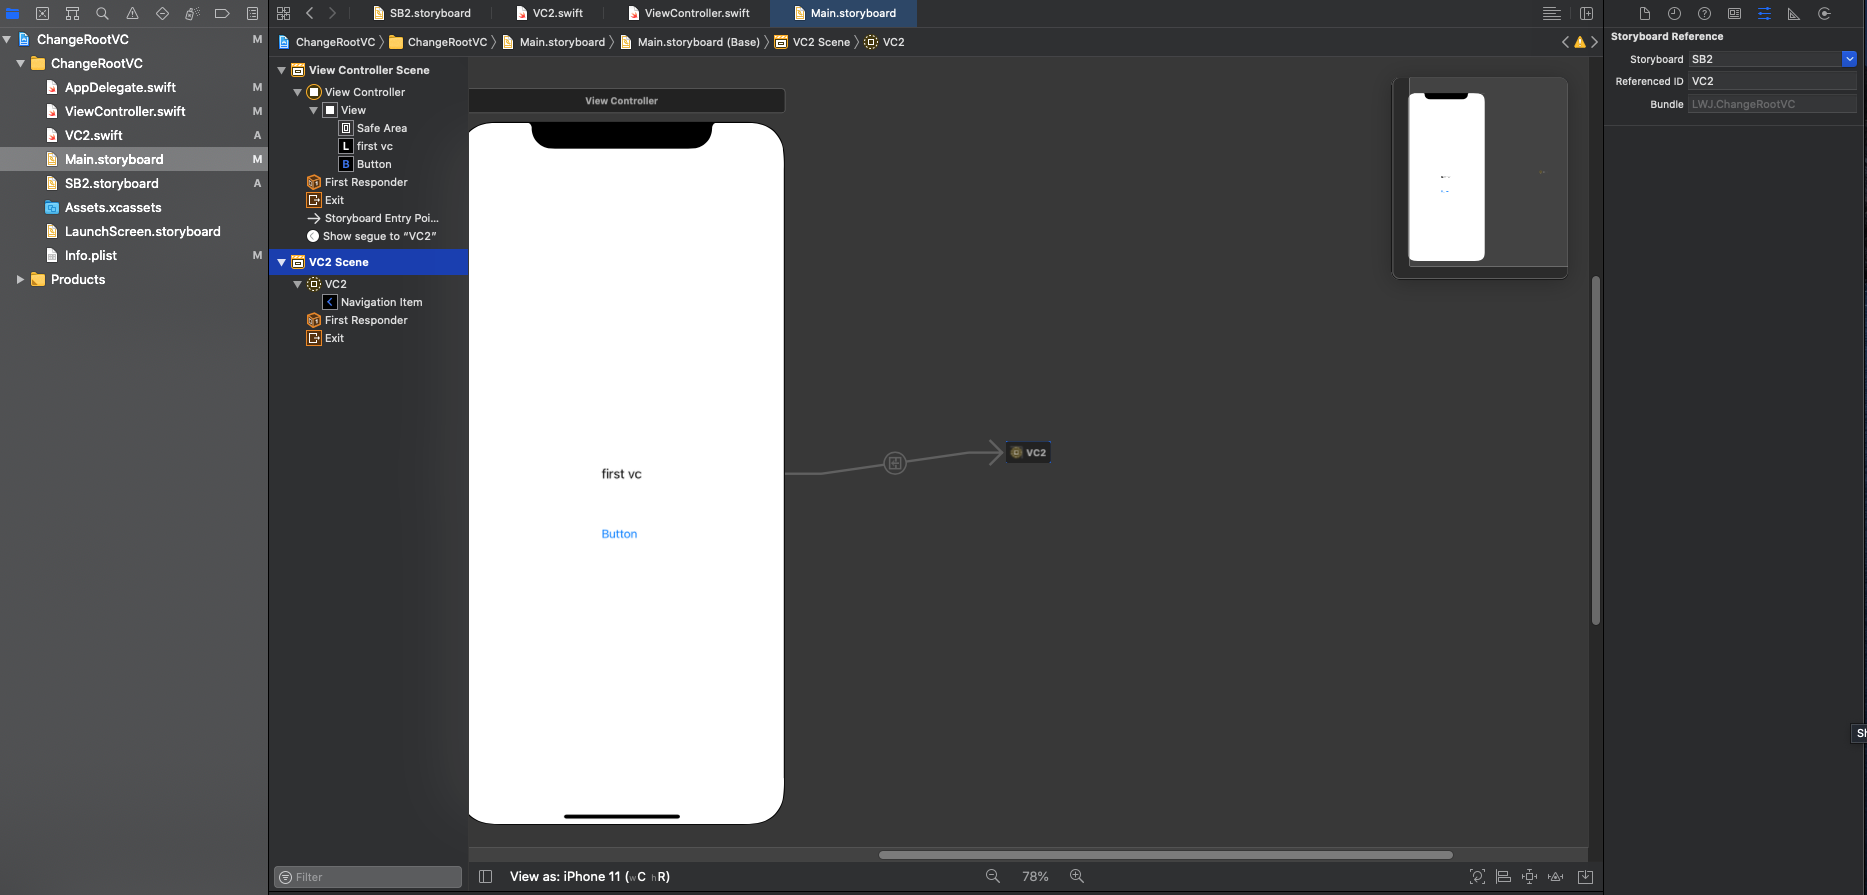Open Add New Constraints menu
1867x895 pixels.
(x=1529, y=877)
